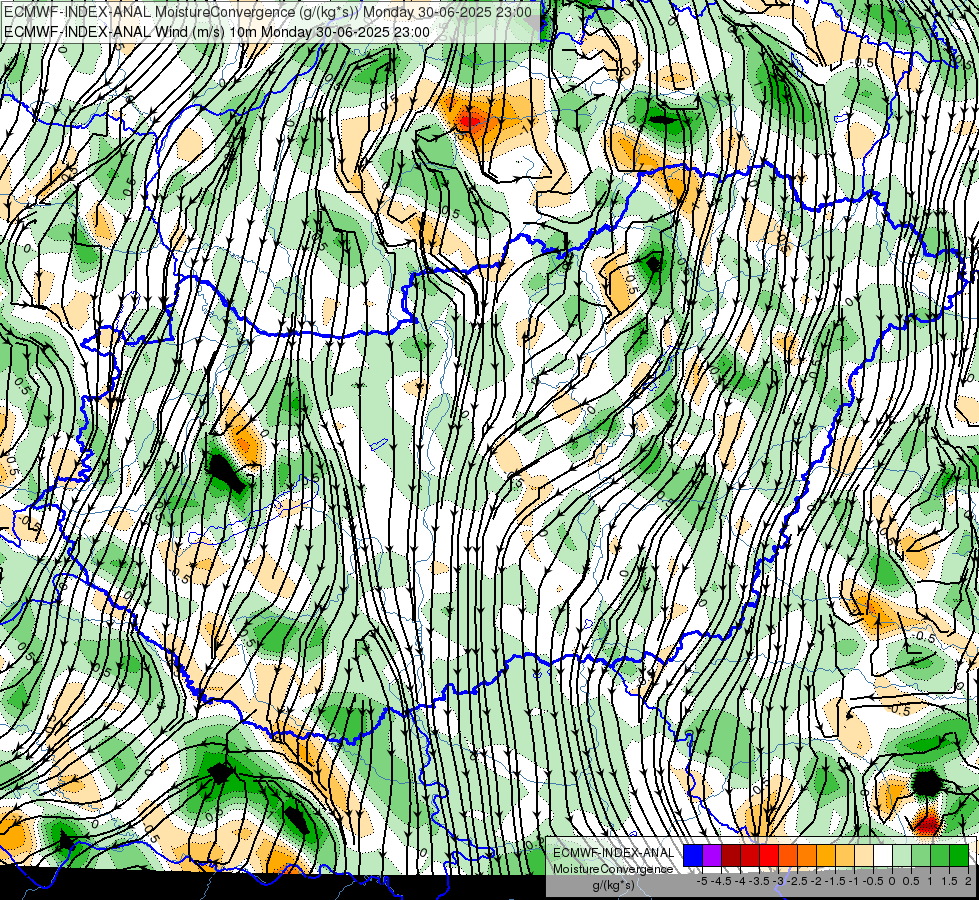Select the darkest red swatch next to purple
The image size is (979, 900).
point(731,856)
